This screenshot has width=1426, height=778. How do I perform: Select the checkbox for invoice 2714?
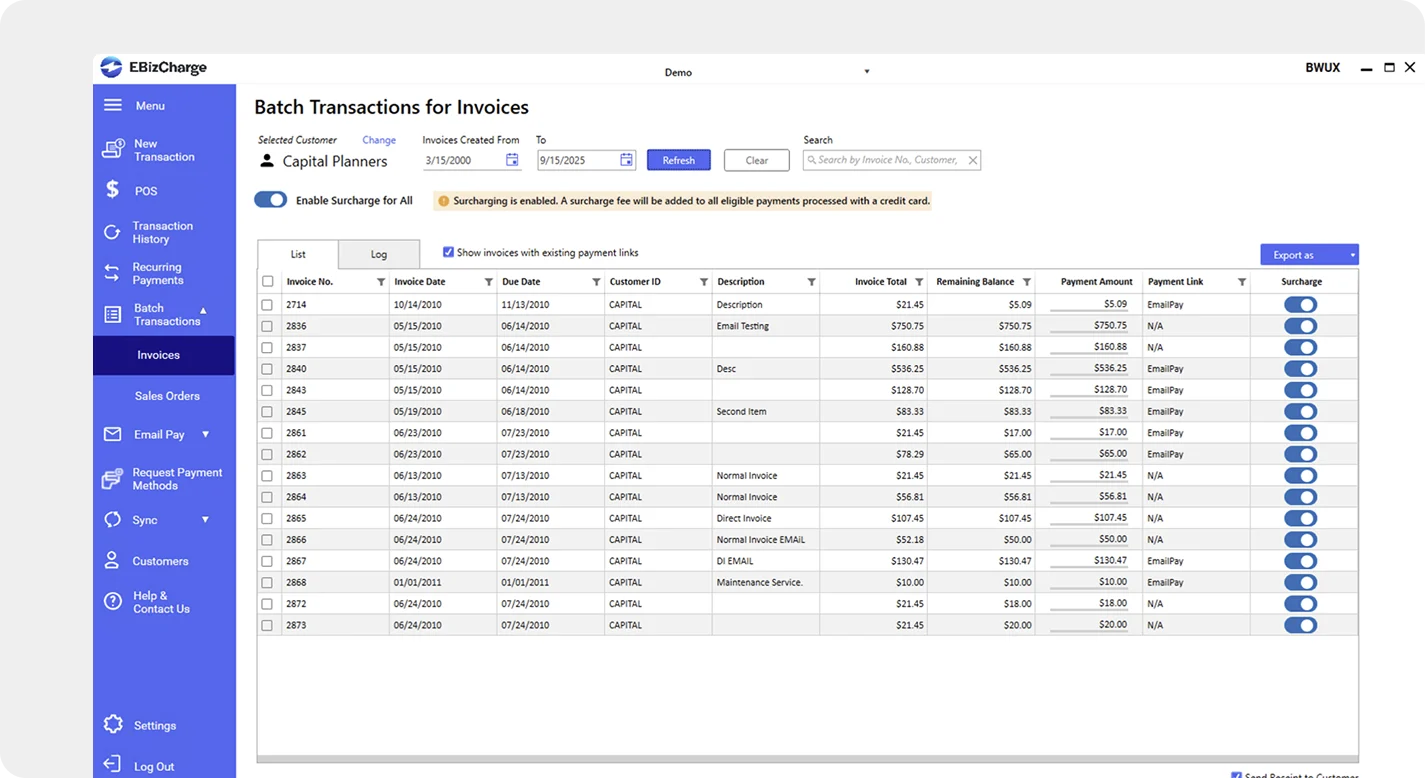pos(267,305)
